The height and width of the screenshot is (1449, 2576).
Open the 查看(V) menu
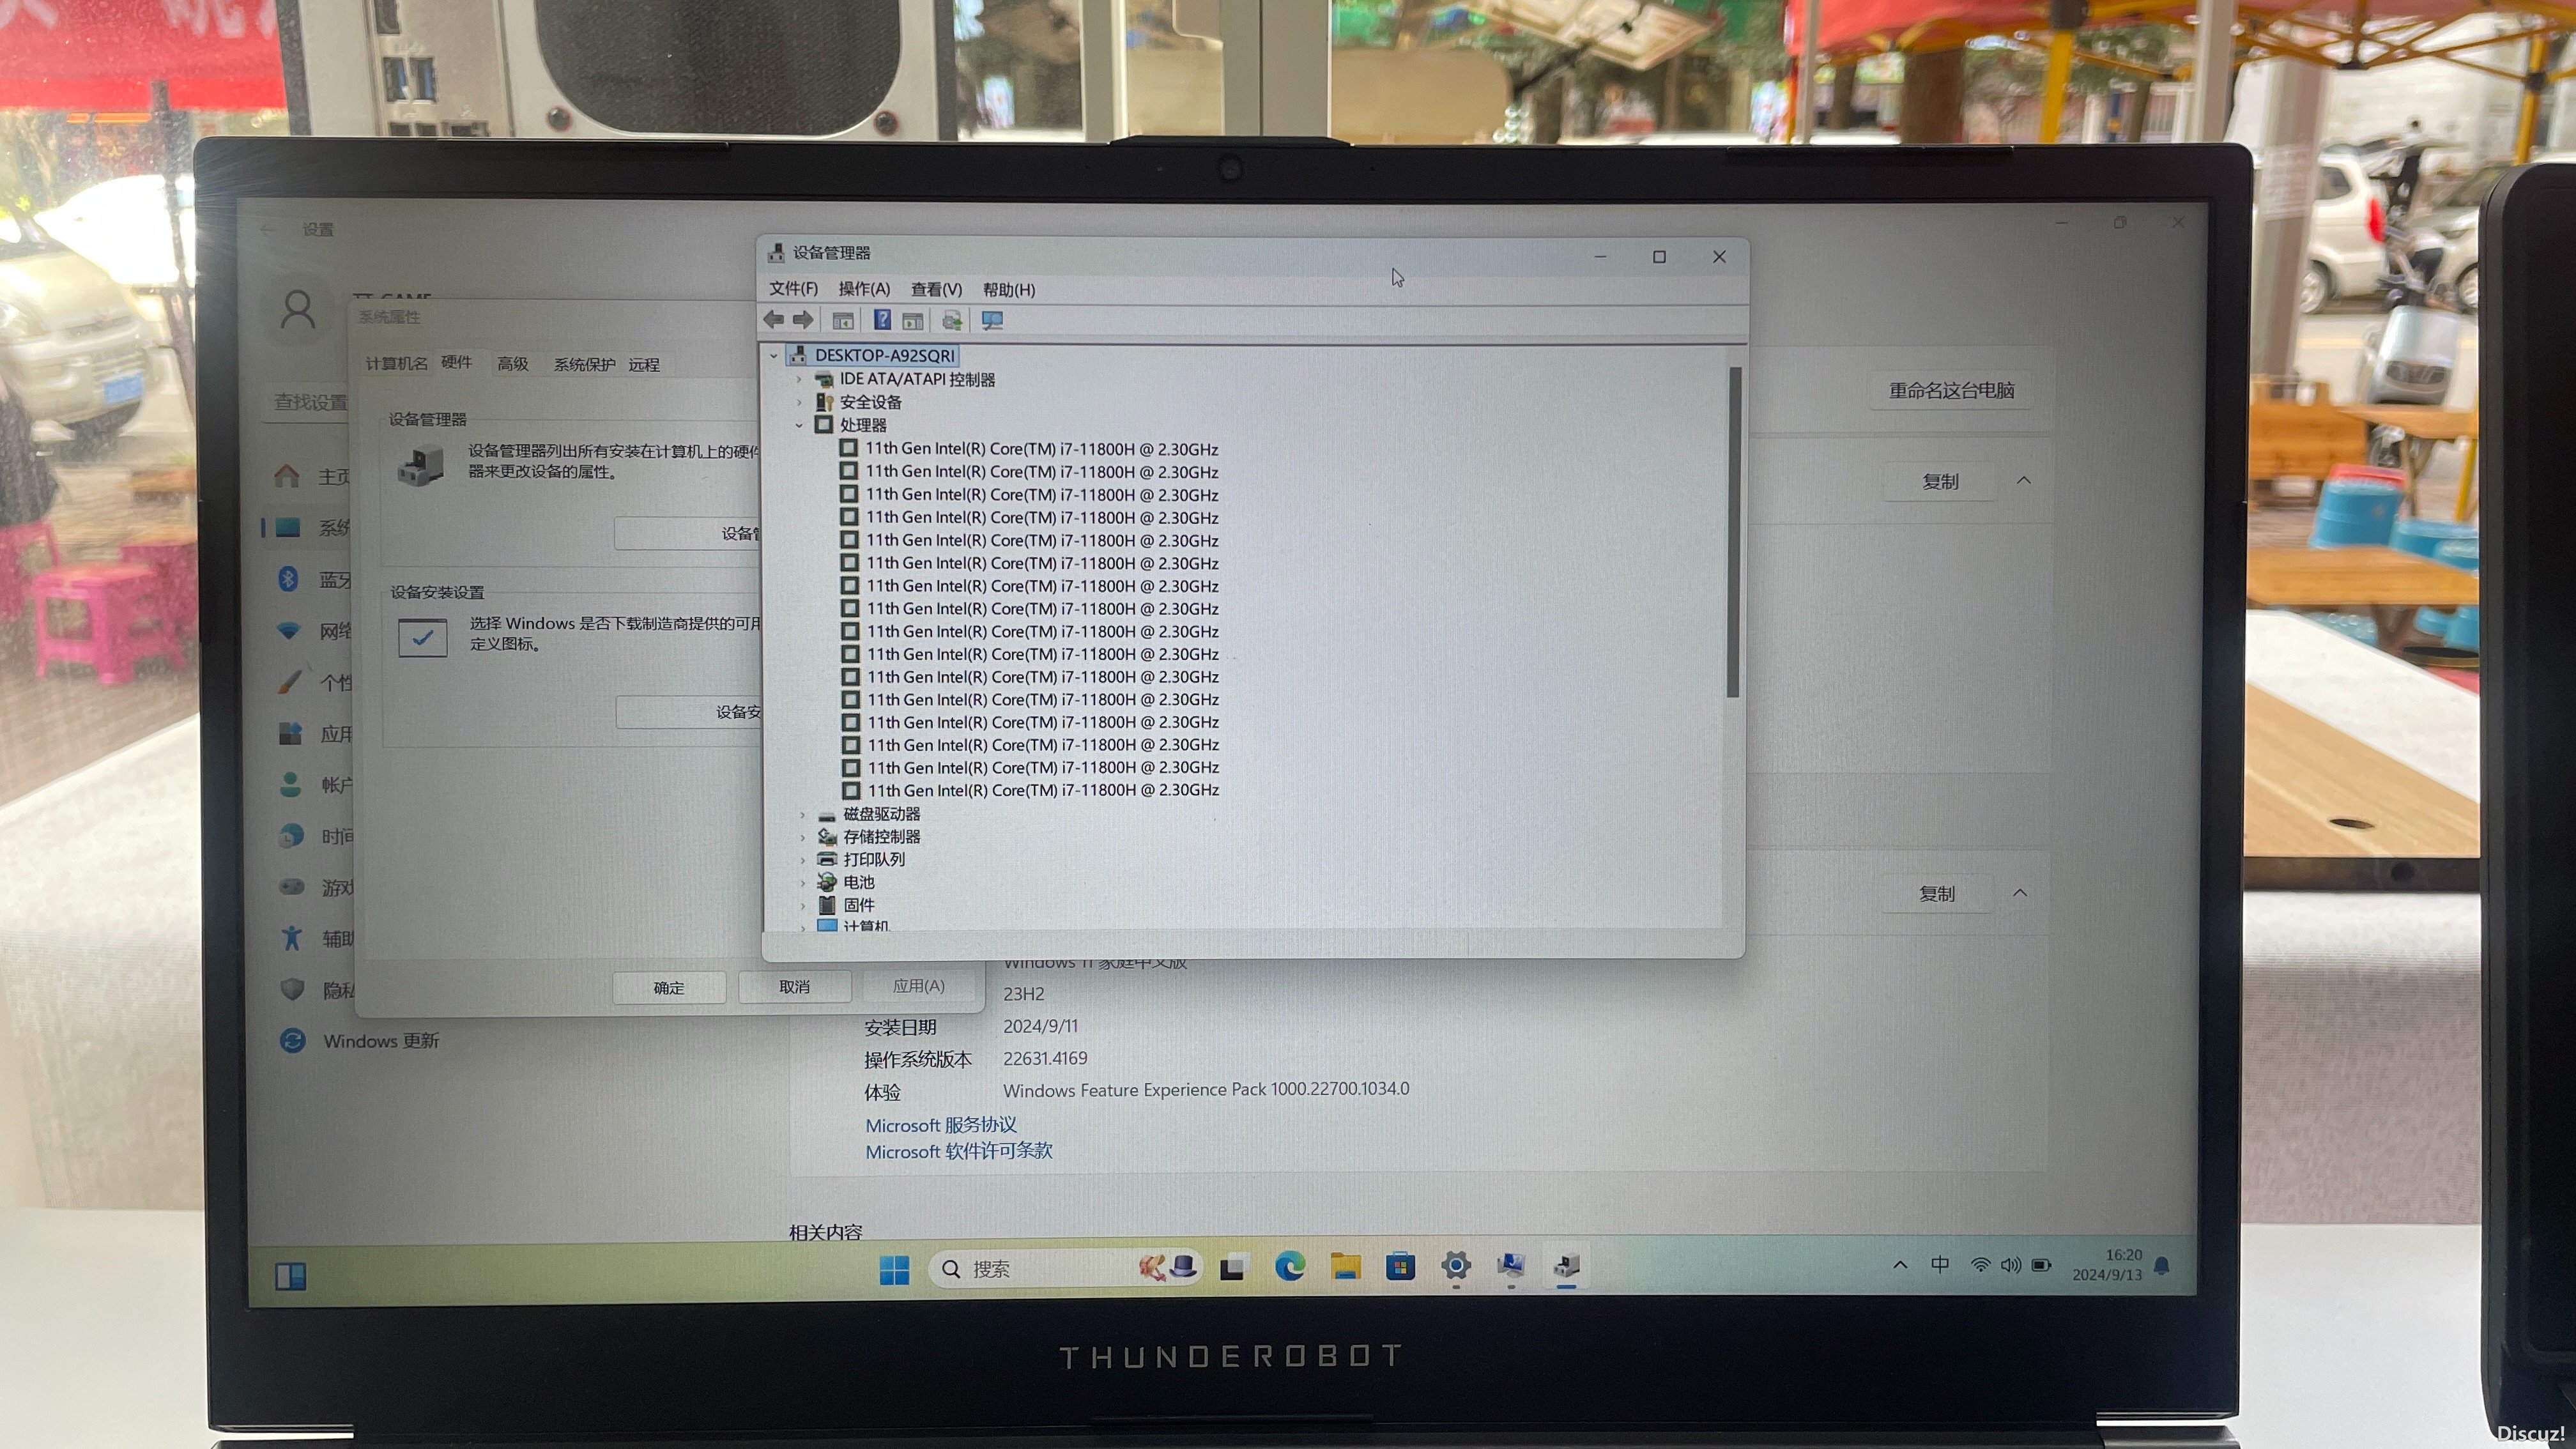pos(936,289)
